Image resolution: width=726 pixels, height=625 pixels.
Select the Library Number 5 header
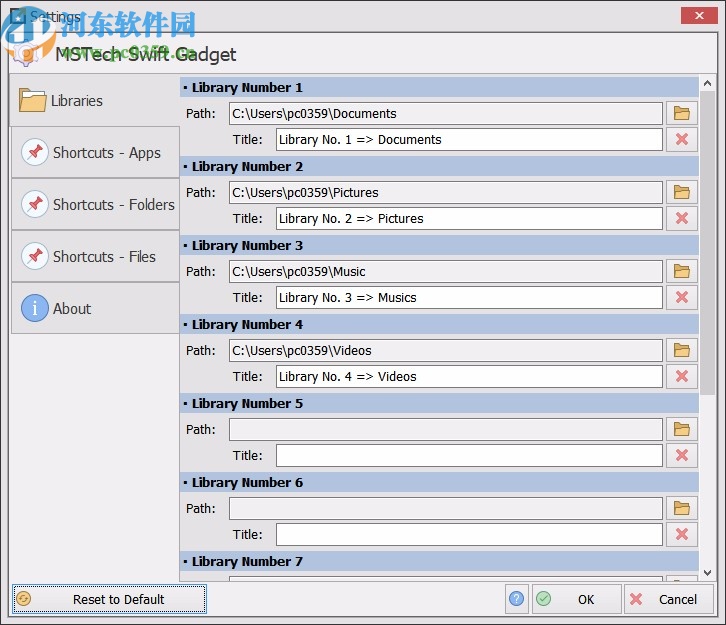point(439,403)
